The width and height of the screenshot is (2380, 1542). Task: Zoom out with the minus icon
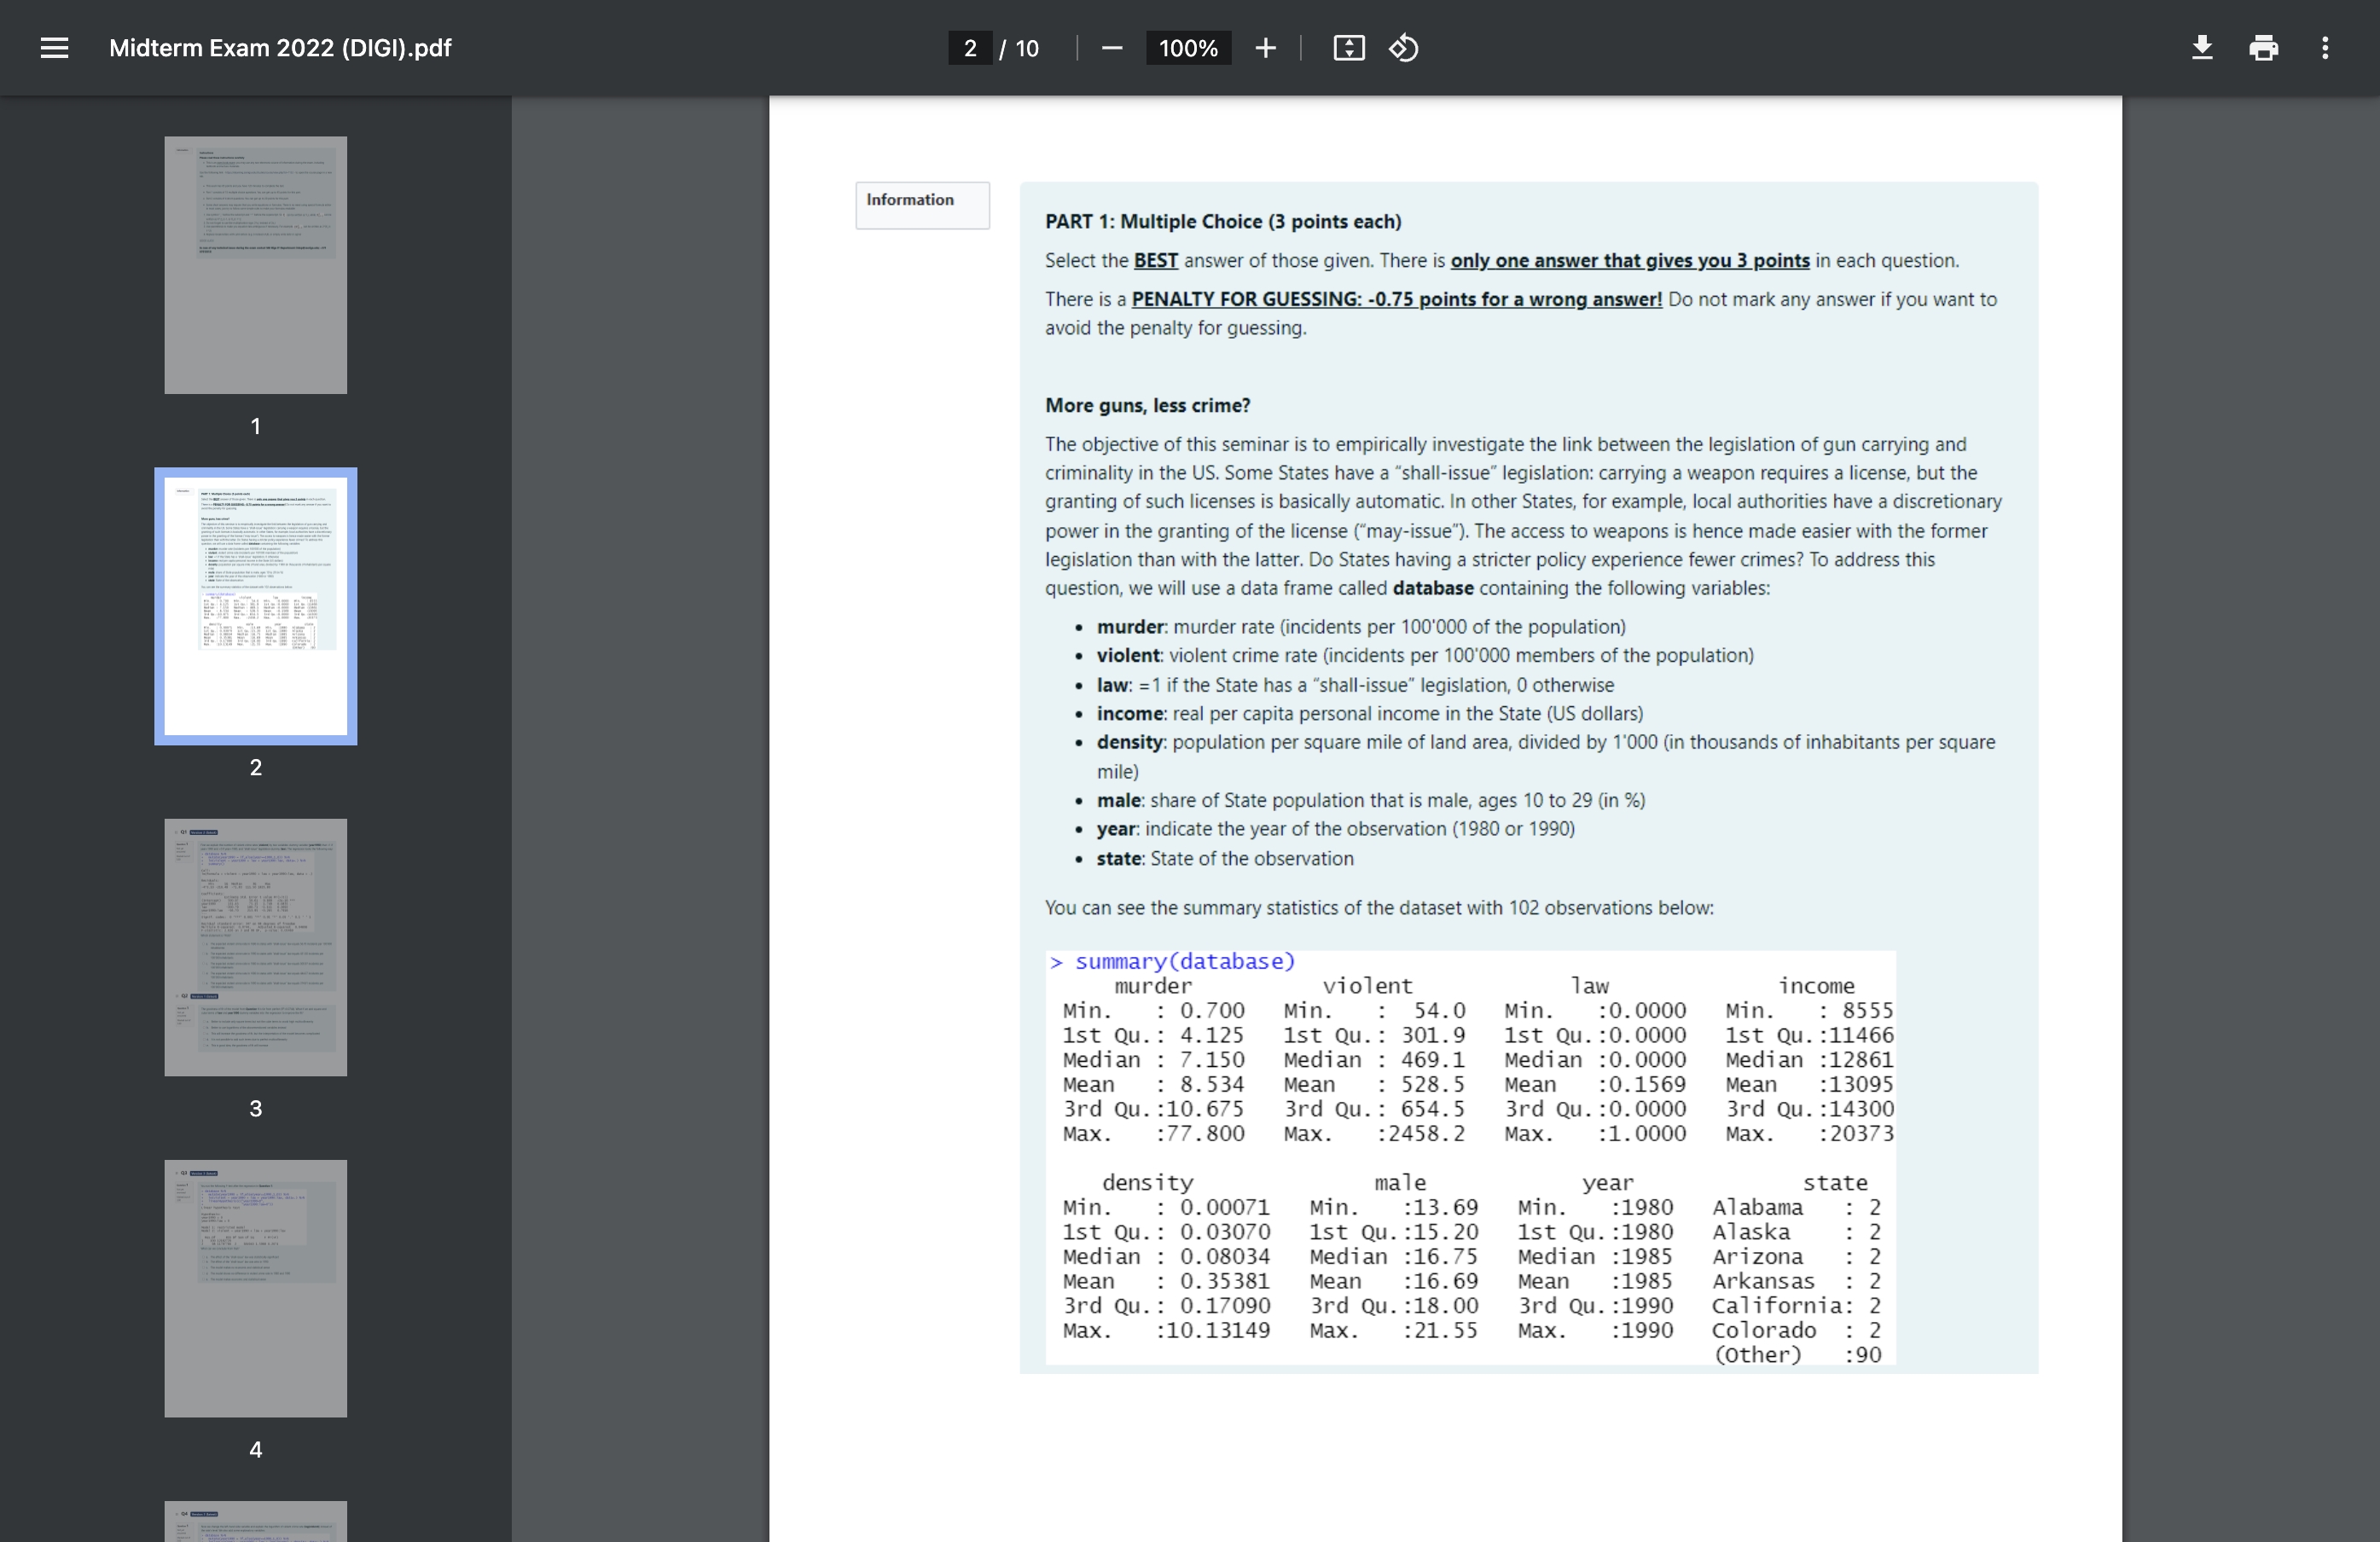click(x=1111, y=48)
